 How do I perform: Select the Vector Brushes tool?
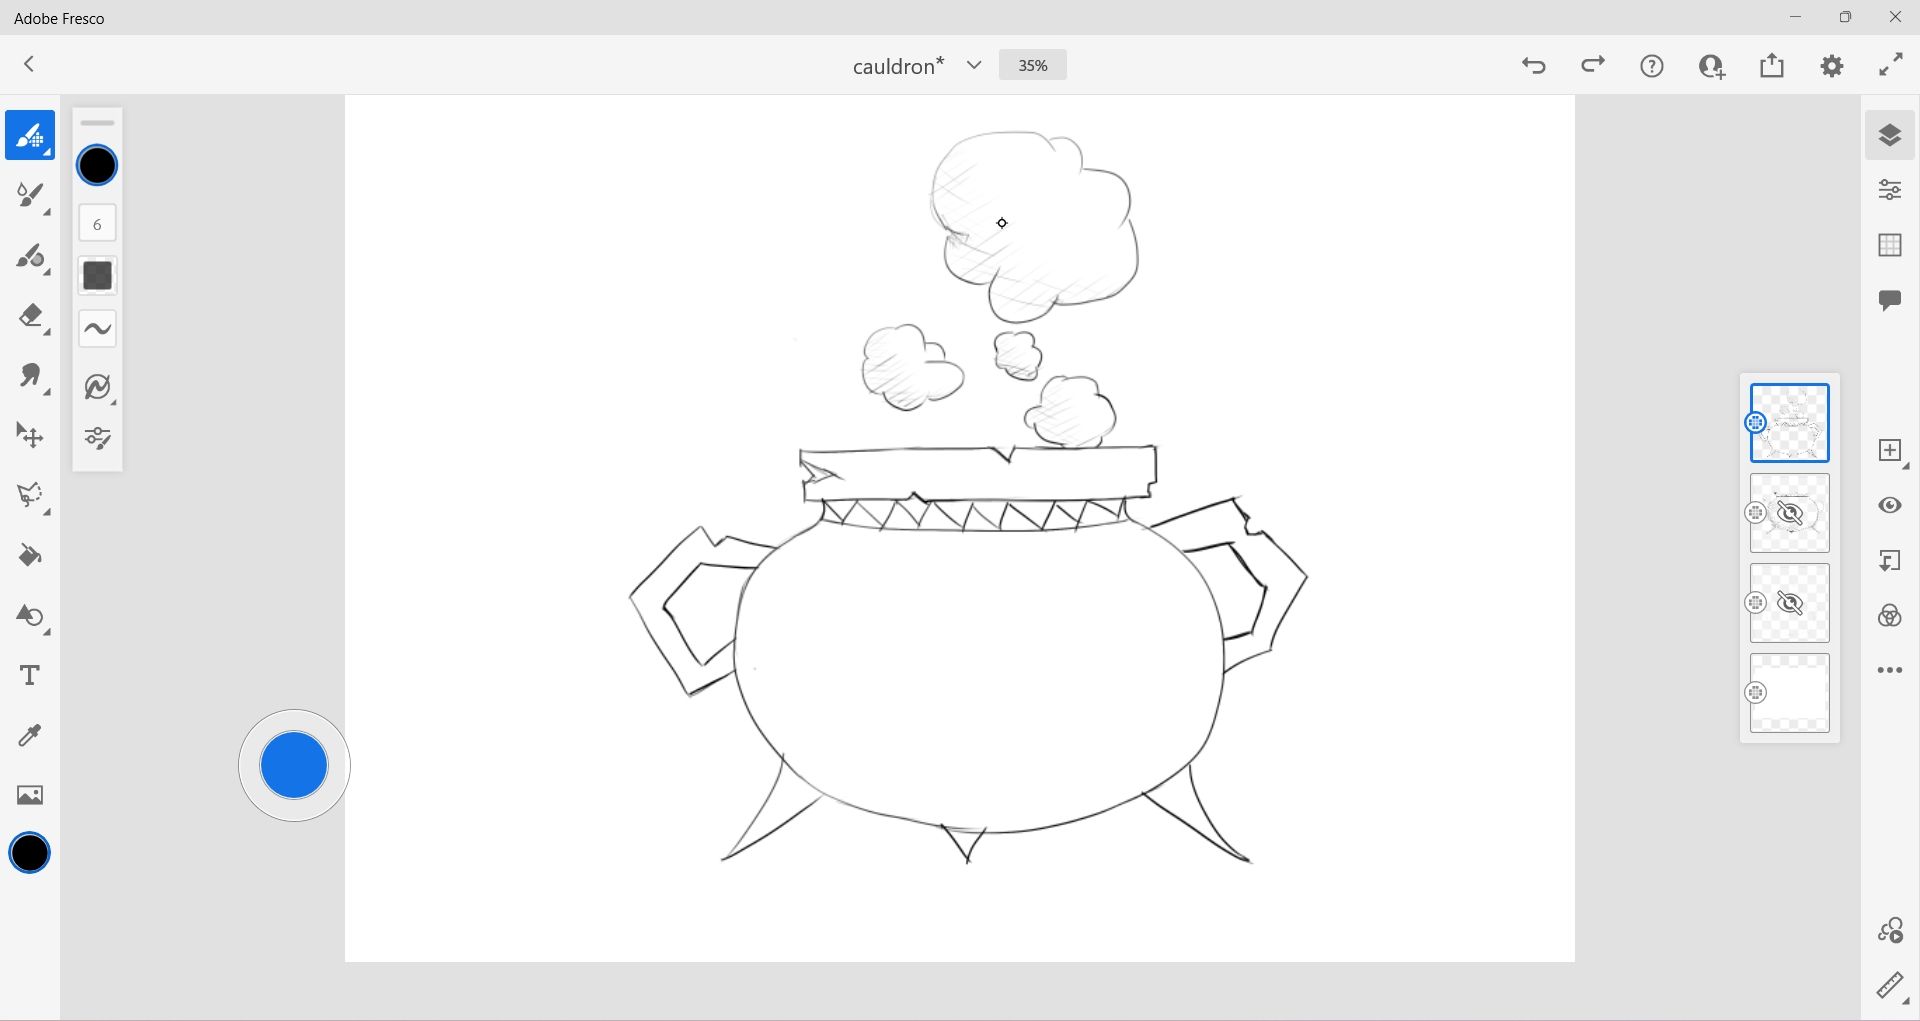tap(30, 257)
